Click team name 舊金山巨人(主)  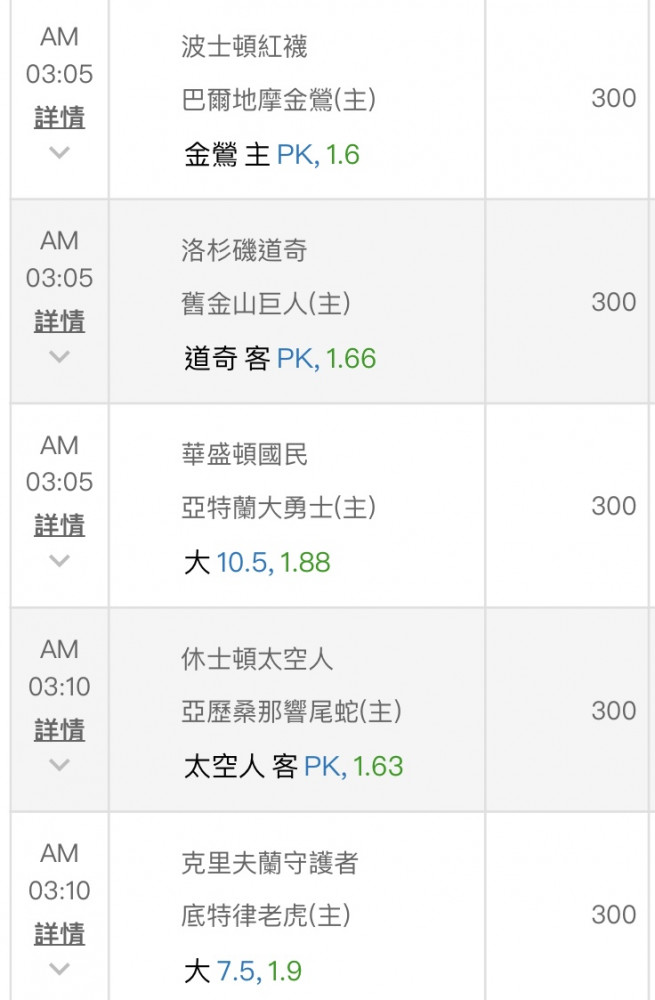266,304
